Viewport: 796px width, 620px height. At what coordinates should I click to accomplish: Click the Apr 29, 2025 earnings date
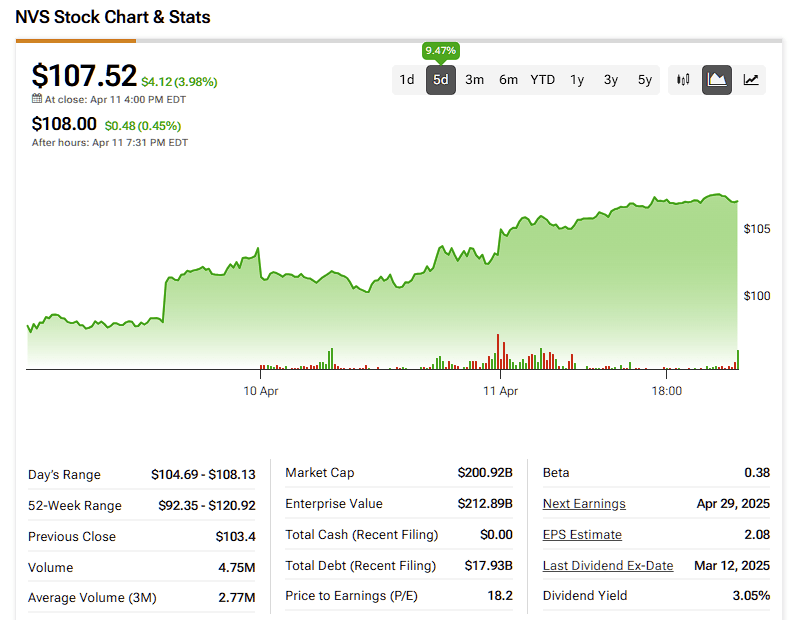point(733,504)
